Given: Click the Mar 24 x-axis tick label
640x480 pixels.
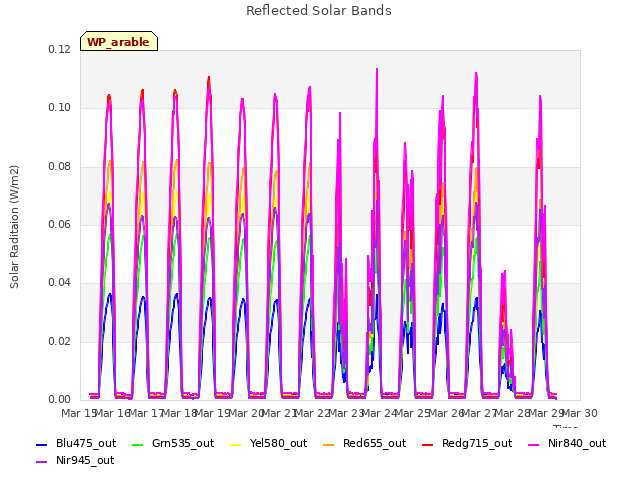Looking at the screenshot, I should click(x=379, y=413).
